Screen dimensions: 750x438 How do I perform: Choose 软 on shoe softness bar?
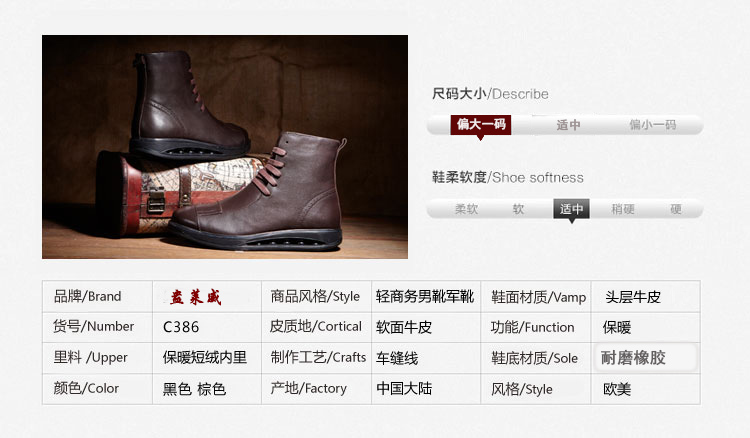[x=518, y=209]
